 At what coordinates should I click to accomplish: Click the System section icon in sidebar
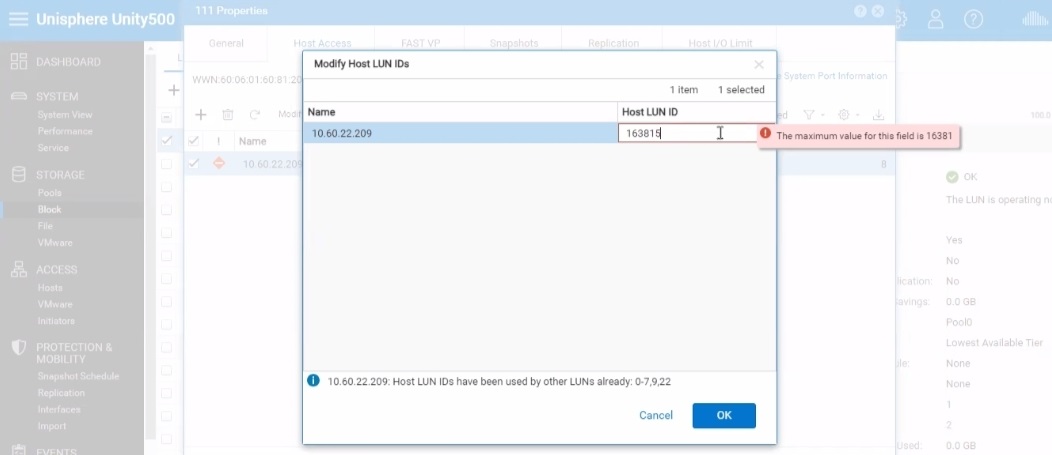coord(19,96)
